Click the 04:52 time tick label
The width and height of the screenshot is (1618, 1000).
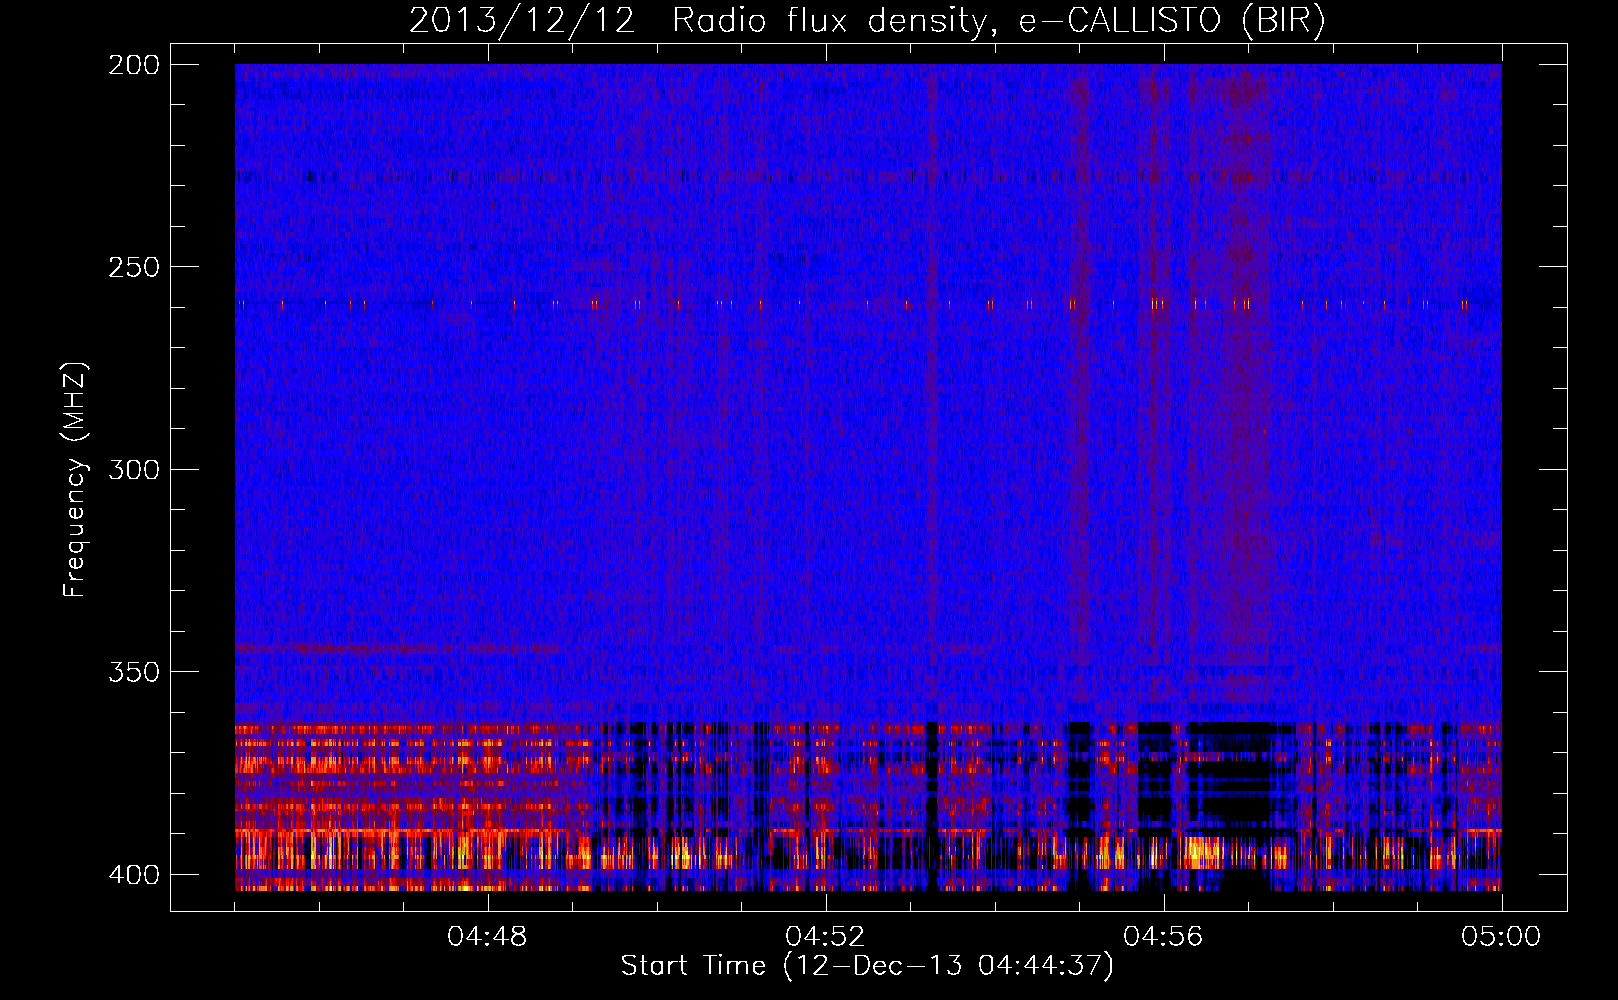click(825, 937)
